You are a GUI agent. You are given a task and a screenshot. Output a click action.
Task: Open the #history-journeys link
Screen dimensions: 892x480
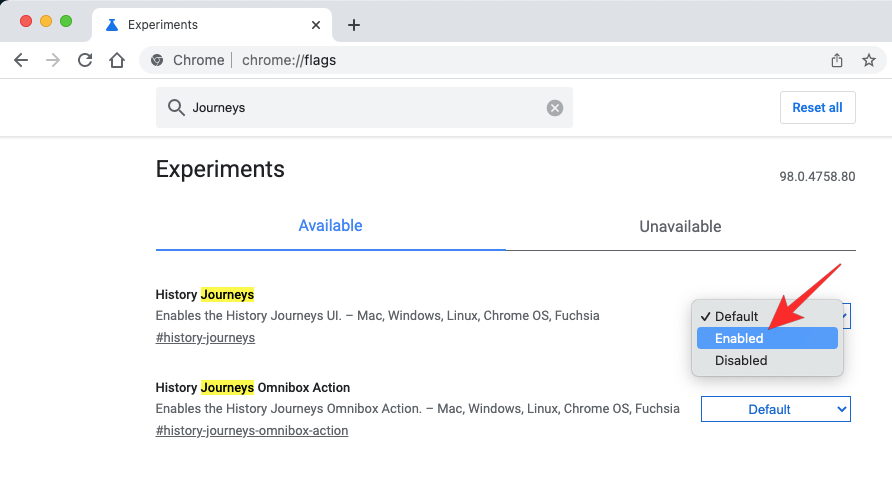[205, 338]
